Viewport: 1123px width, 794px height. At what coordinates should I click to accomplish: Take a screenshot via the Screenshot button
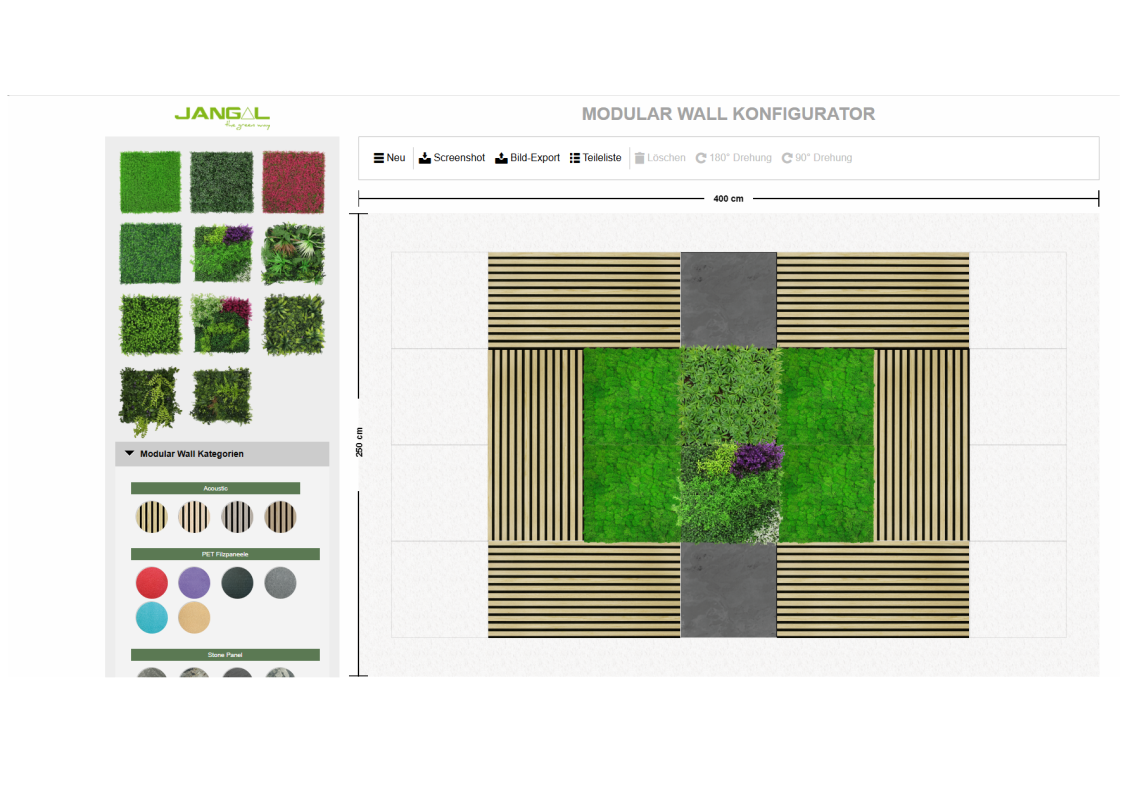[x=452, y=158]
